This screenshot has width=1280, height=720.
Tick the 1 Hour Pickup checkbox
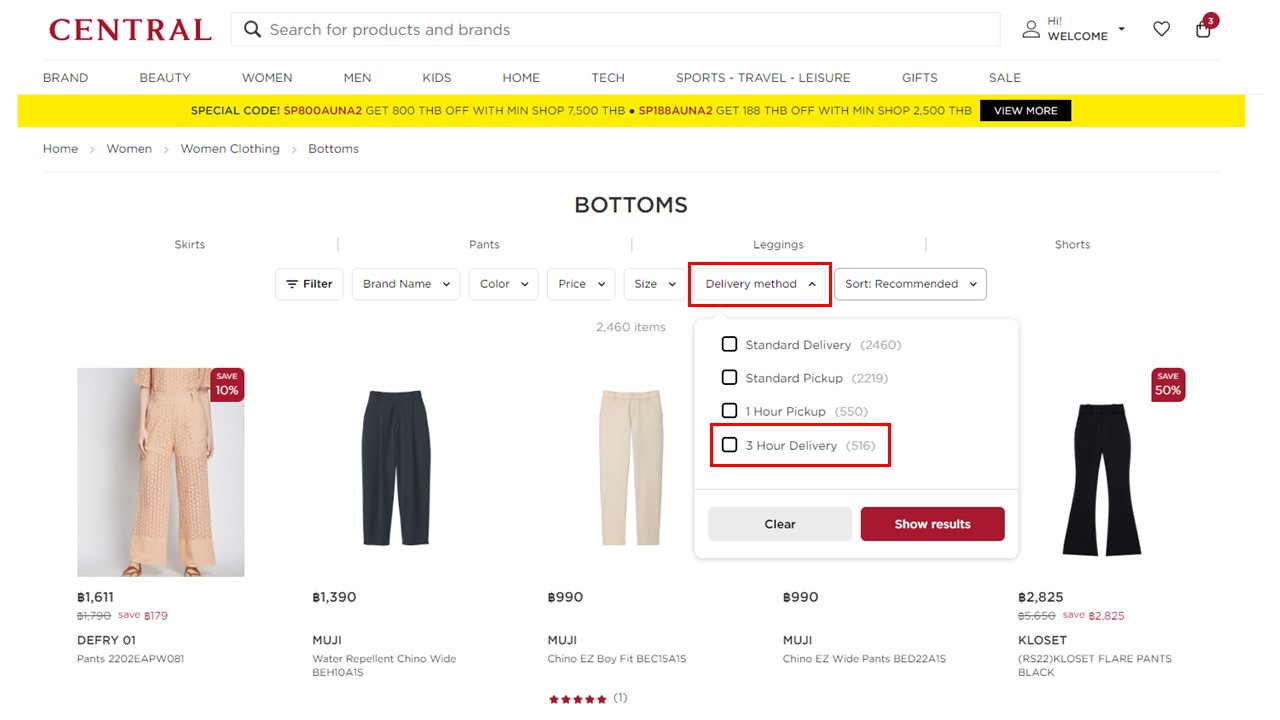pos(730,411)
